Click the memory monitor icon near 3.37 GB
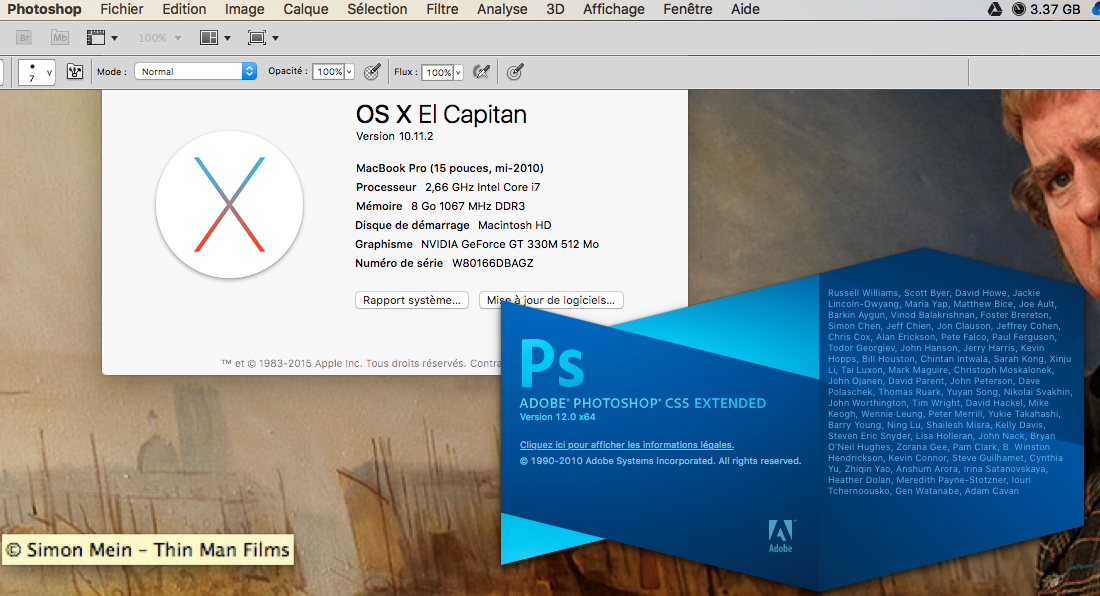The image size is (1100, 596). (1019, 9)
